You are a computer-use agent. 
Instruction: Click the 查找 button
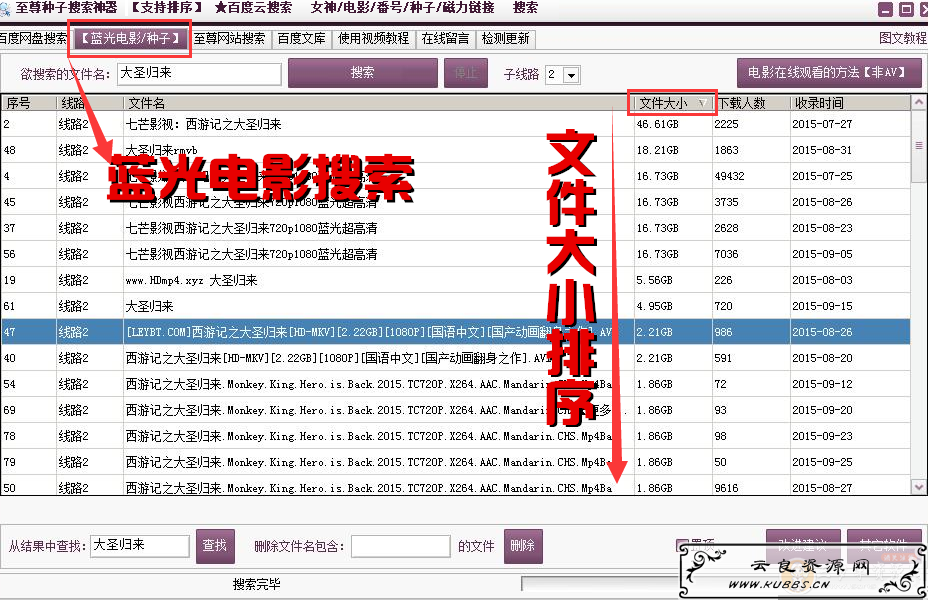215,546
